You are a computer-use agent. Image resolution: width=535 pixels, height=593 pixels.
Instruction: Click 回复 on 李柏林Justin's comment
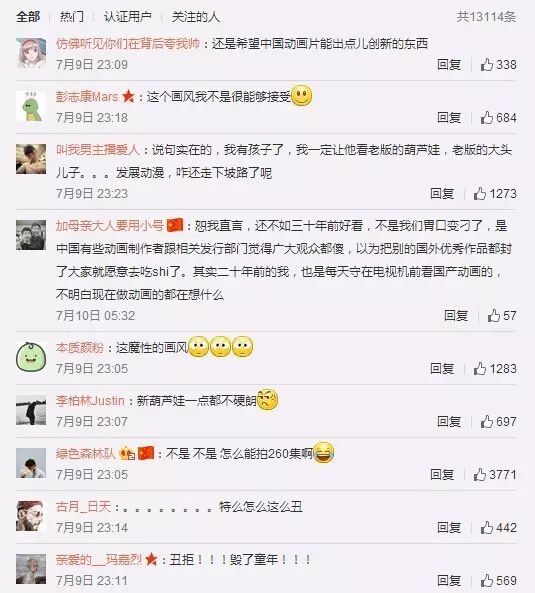(x=449, y=421)
